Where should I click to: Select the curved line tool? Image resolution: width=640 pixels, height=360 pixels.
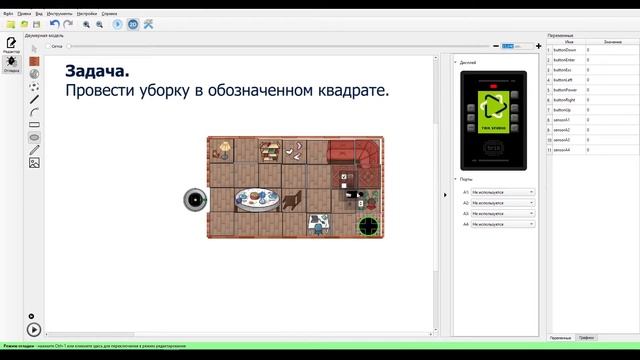(34, 112)
